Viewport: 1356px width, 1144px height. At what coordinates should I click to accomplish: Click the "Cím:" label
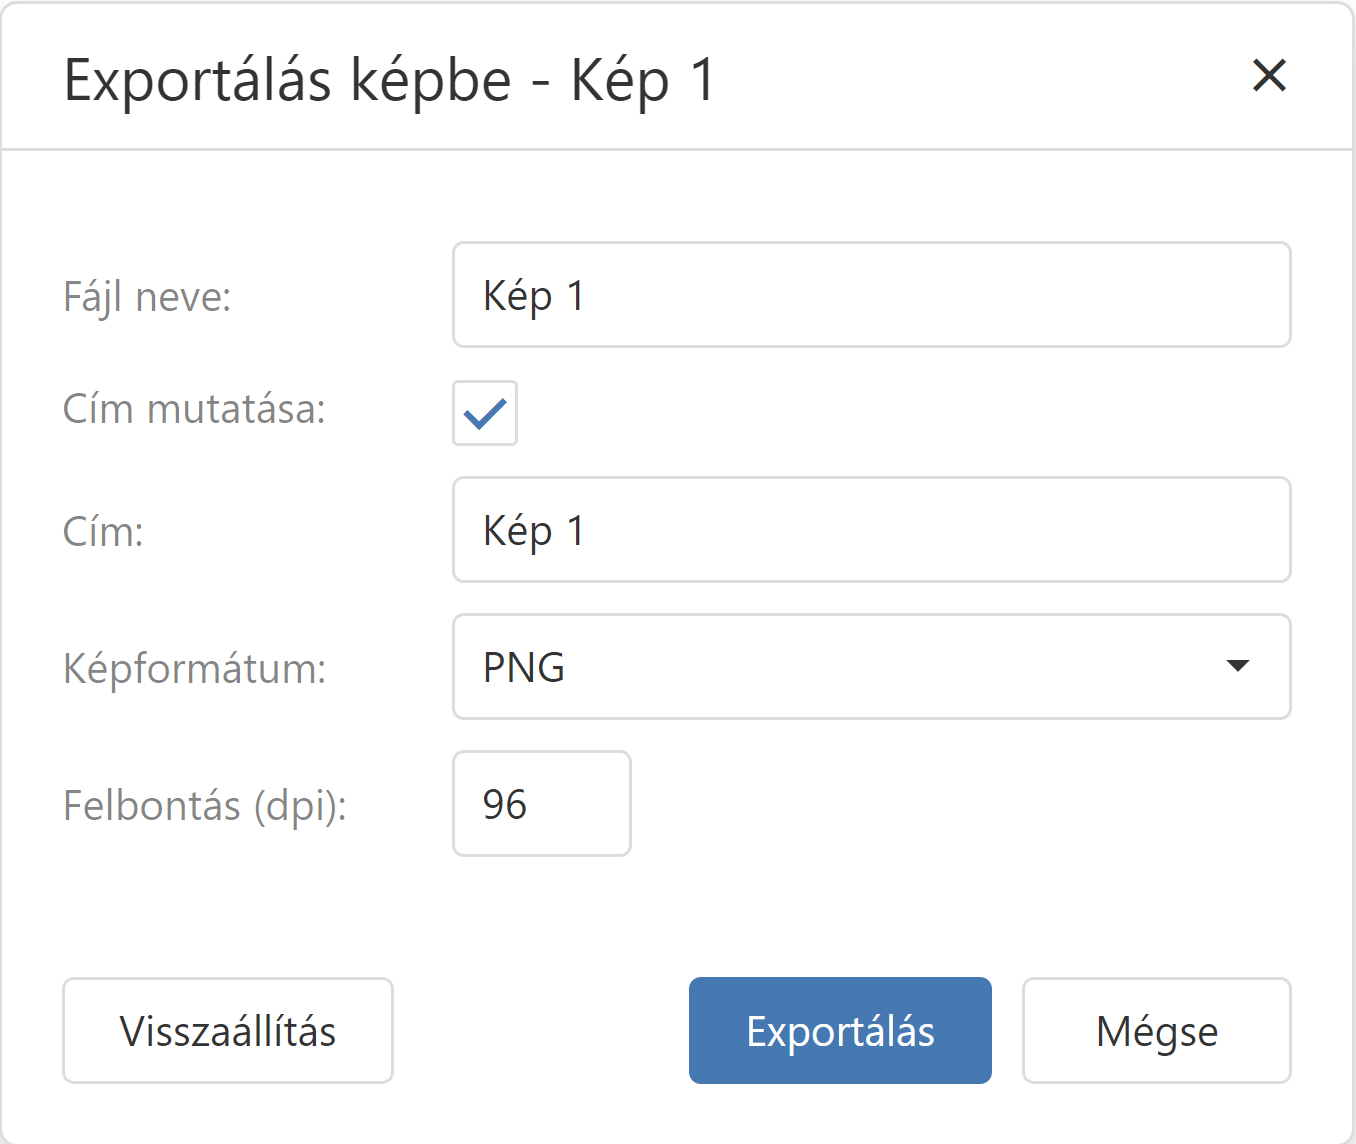103,532
